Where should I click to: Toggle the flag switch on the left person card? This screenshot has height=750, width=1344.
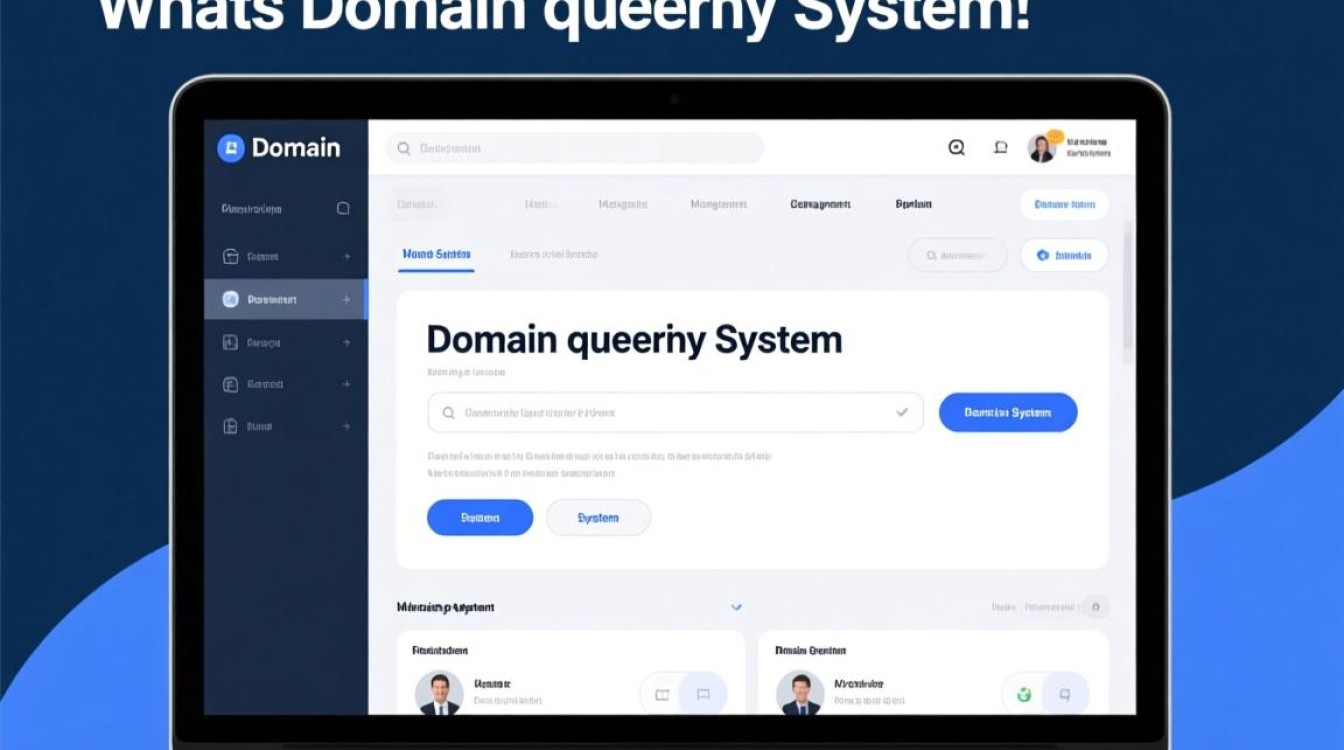[702, 694]
